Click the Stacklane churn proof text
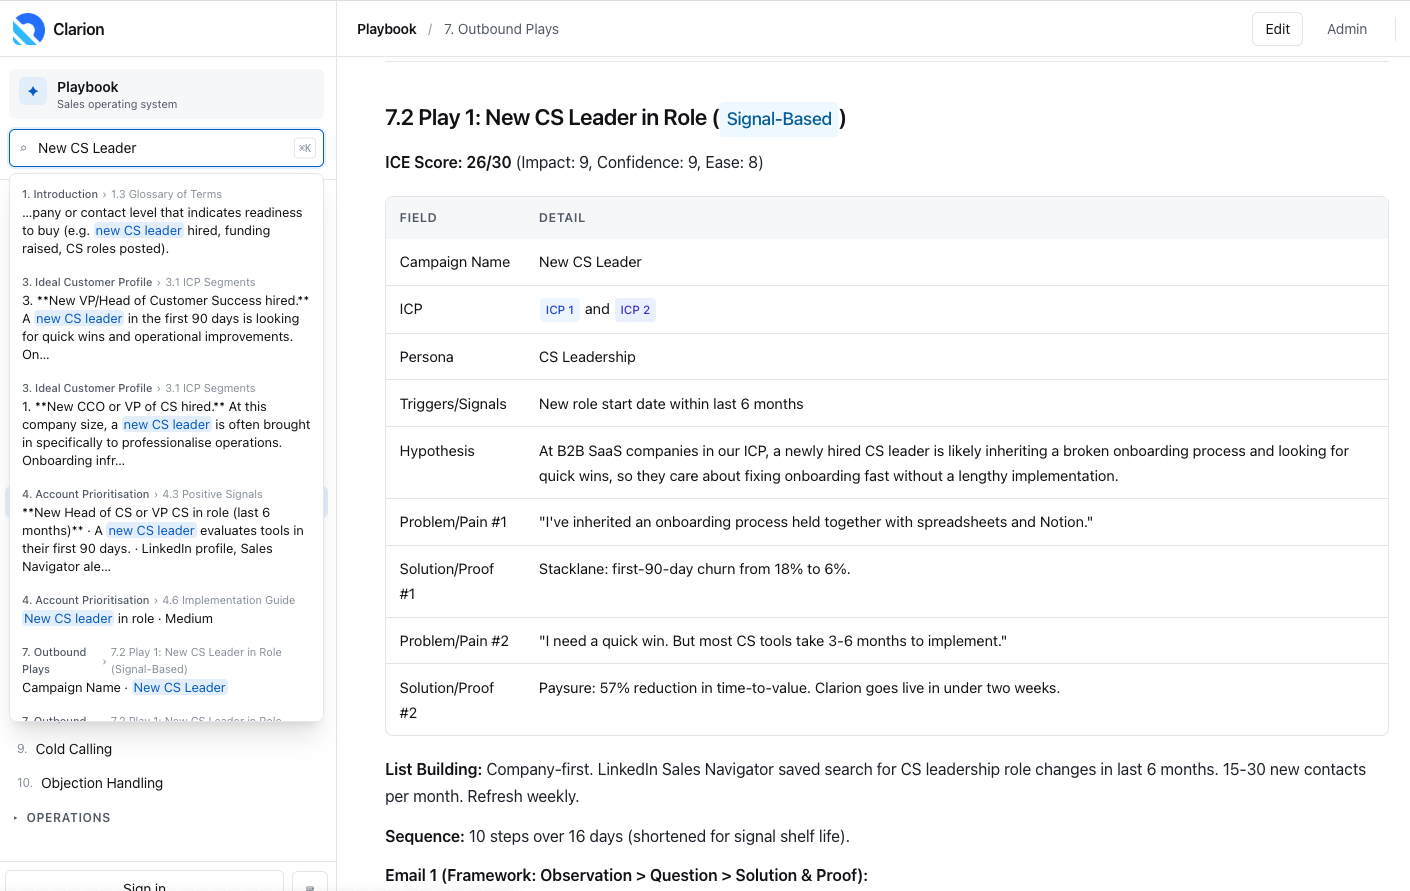The width and height of the screenshot is (1410, 891). (695, 569)
